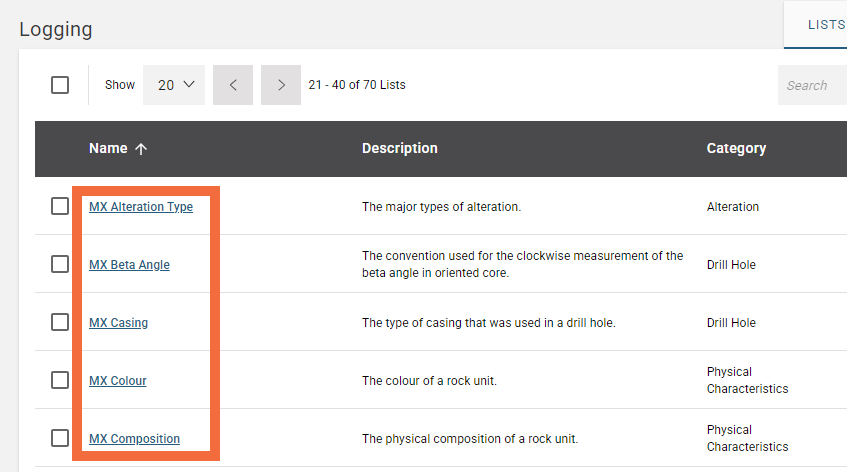Click the Description column header
Viewport: 847px width, 472px height.
point(399,148)
